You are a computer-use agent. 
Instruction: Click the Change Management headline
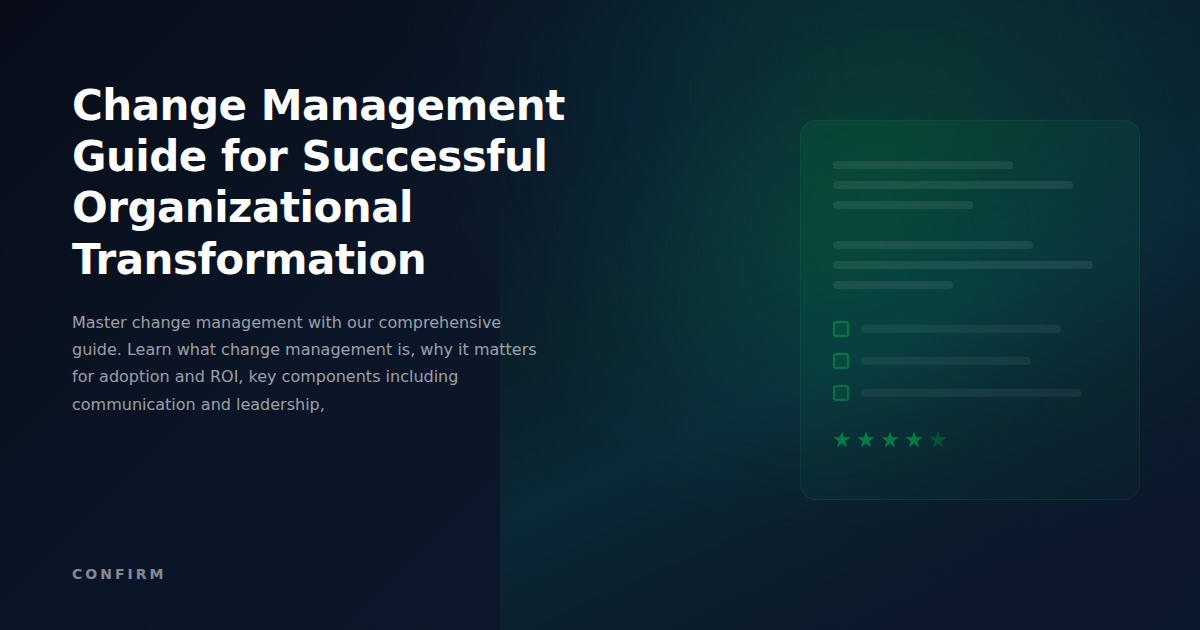(x=318, y=181)
